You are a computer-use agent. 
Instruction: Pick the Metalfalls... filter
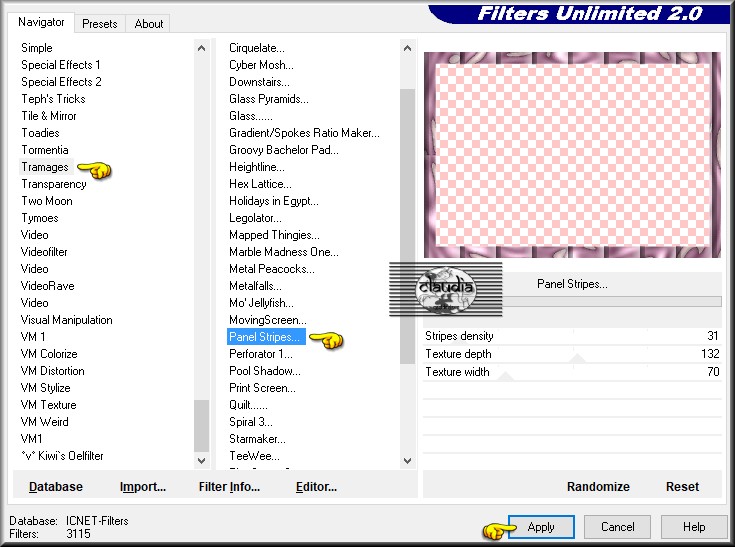(255, 286)
